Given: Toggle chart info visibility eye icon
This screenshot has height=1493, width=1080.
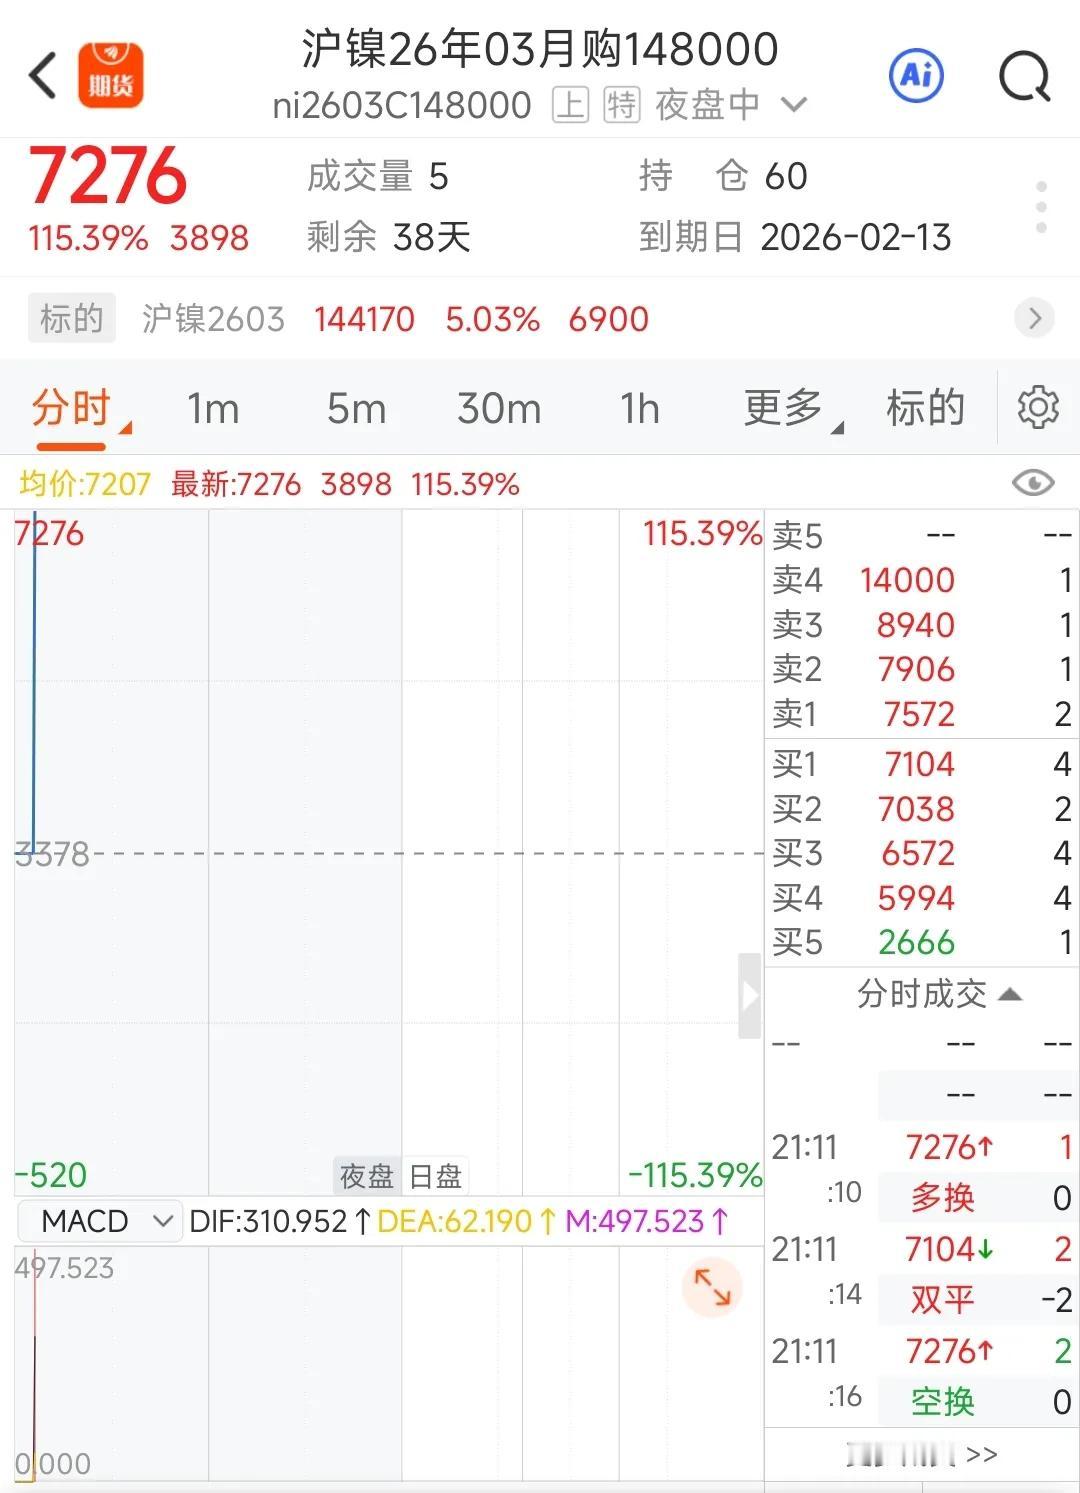Looking at the screenshot, I should tap(1033, 484).
